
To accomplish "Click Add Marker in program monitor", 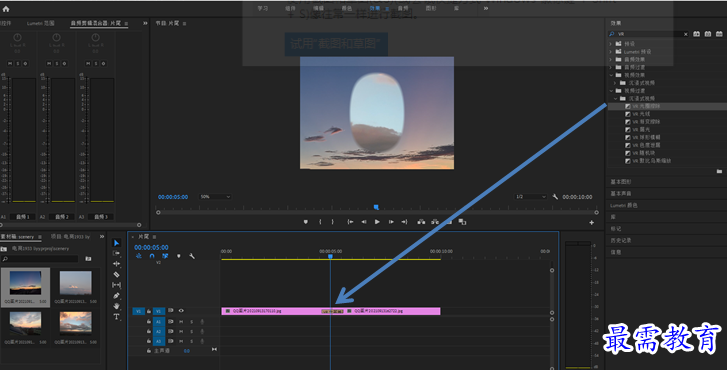I will [306, 222].
